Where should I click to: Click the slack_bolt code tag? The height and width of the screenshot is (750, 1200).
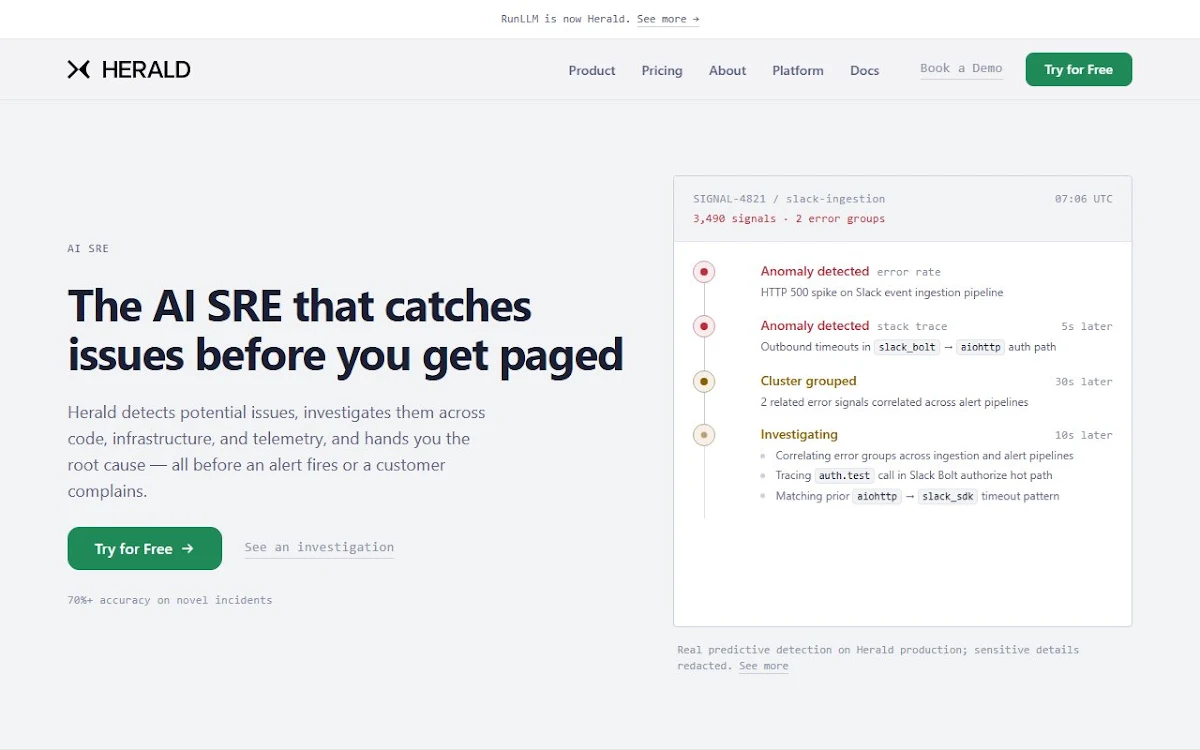pos(907,347)
